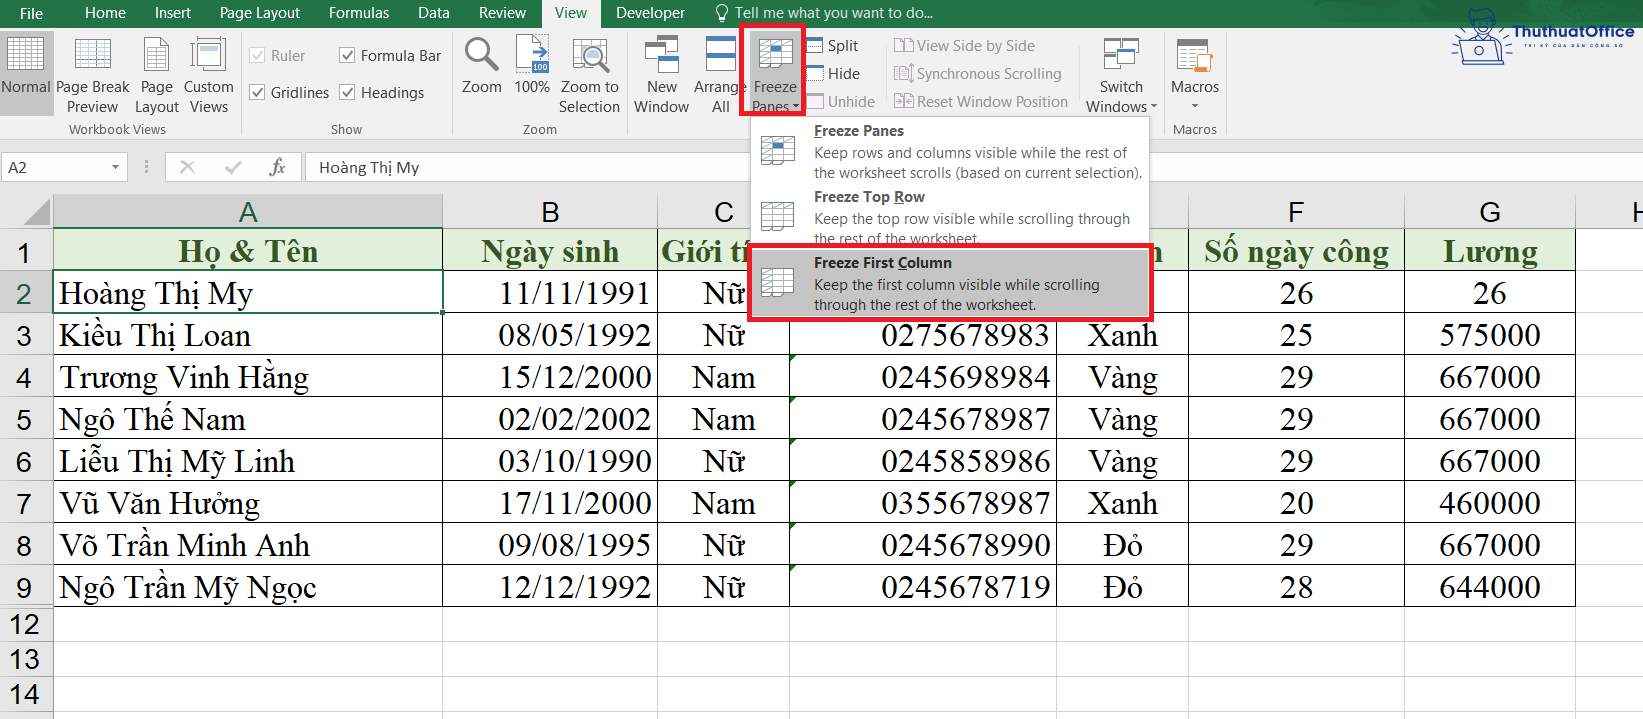Click phone cell 0355678987
This screenshot has height=719, width=1643.
click(923, 503)
